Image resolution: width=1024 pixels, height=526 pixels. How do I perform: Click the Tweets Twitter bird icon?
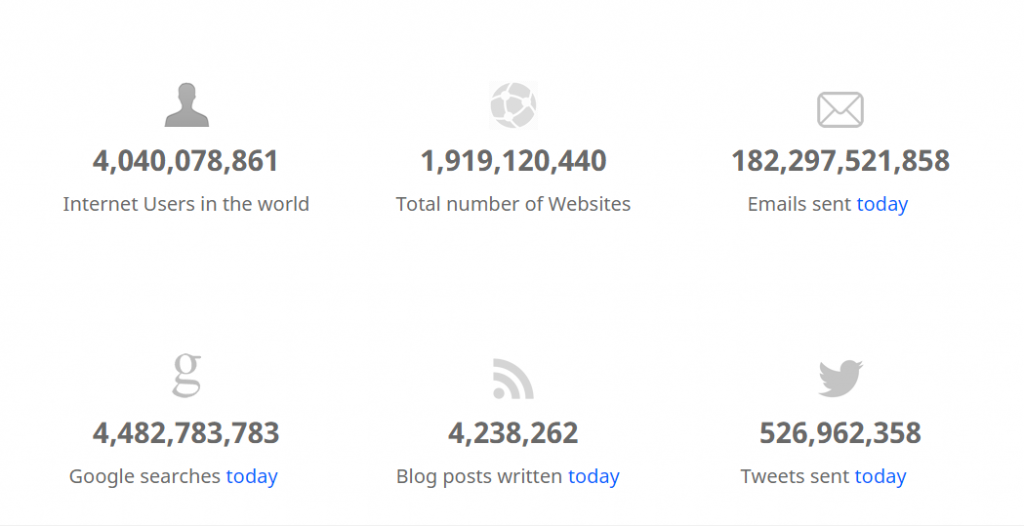[840, 378]
